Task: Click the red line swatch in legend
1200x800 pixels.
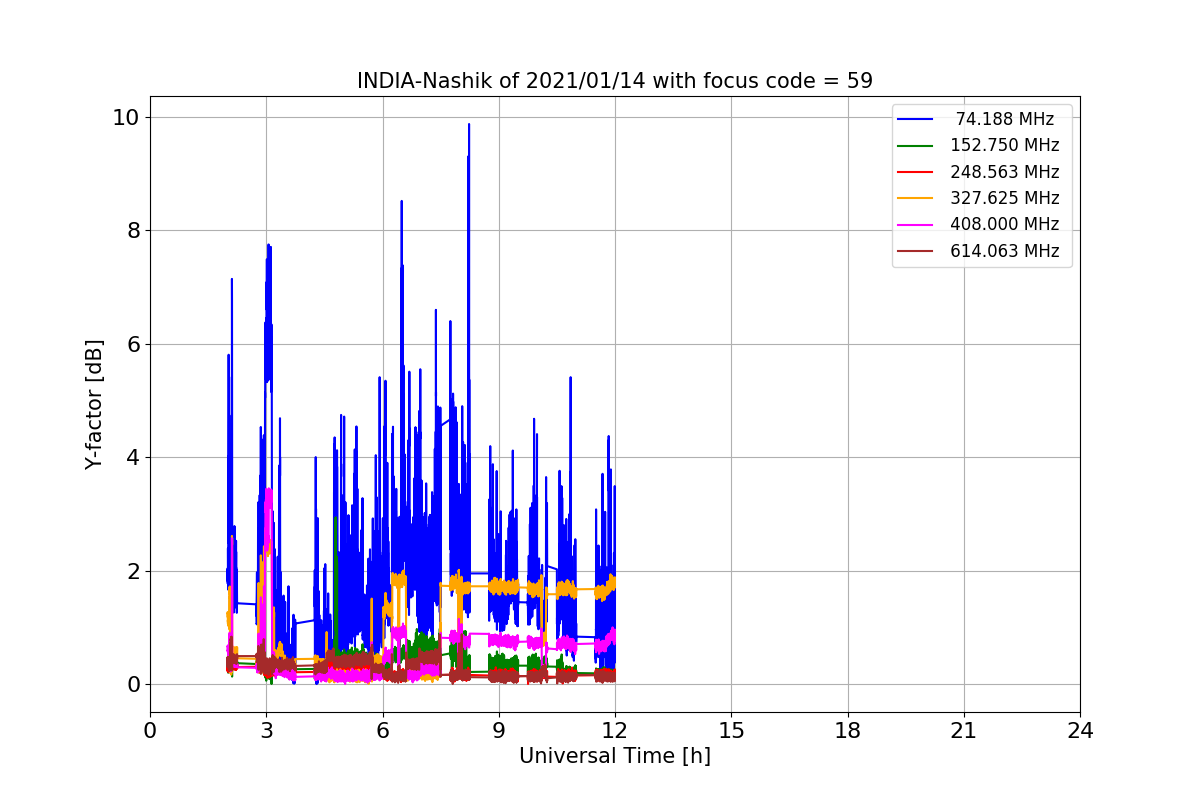Action: (x=916, y=172)
